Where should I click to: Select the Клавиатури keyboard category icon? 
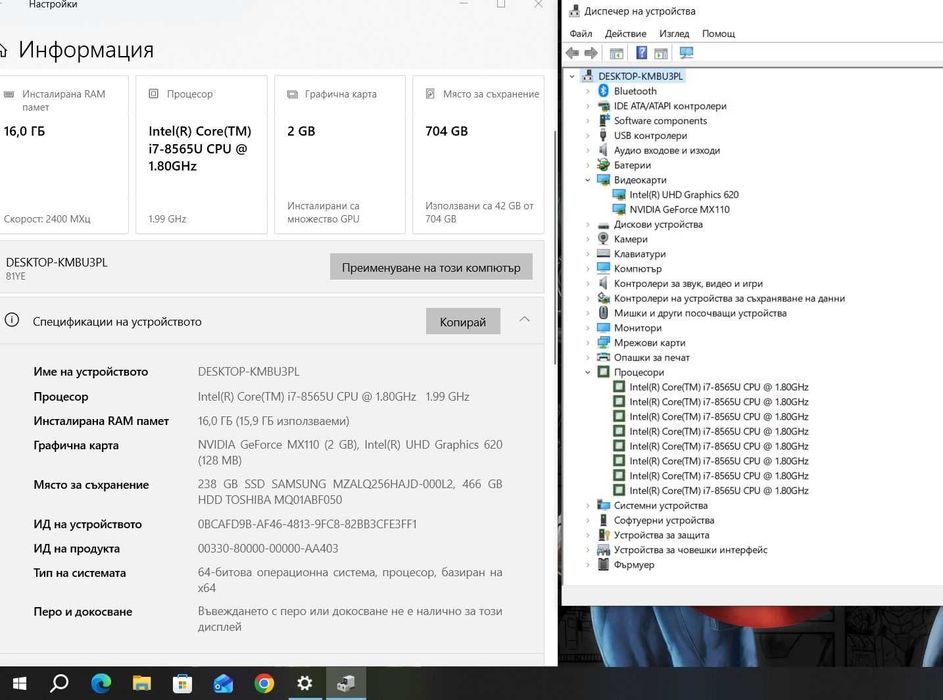click(x=603, y=254)
